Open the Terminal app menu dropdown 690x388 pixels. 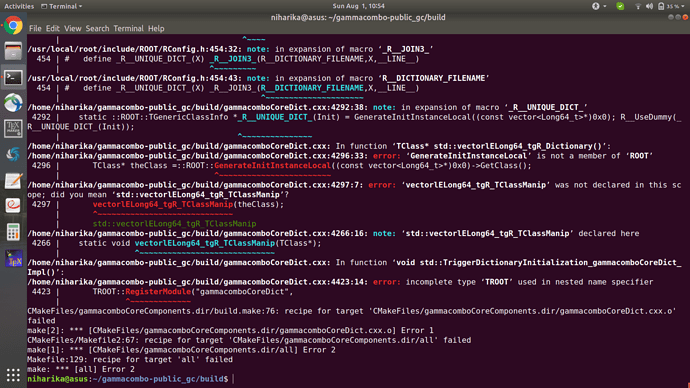(x=62, y=6)
